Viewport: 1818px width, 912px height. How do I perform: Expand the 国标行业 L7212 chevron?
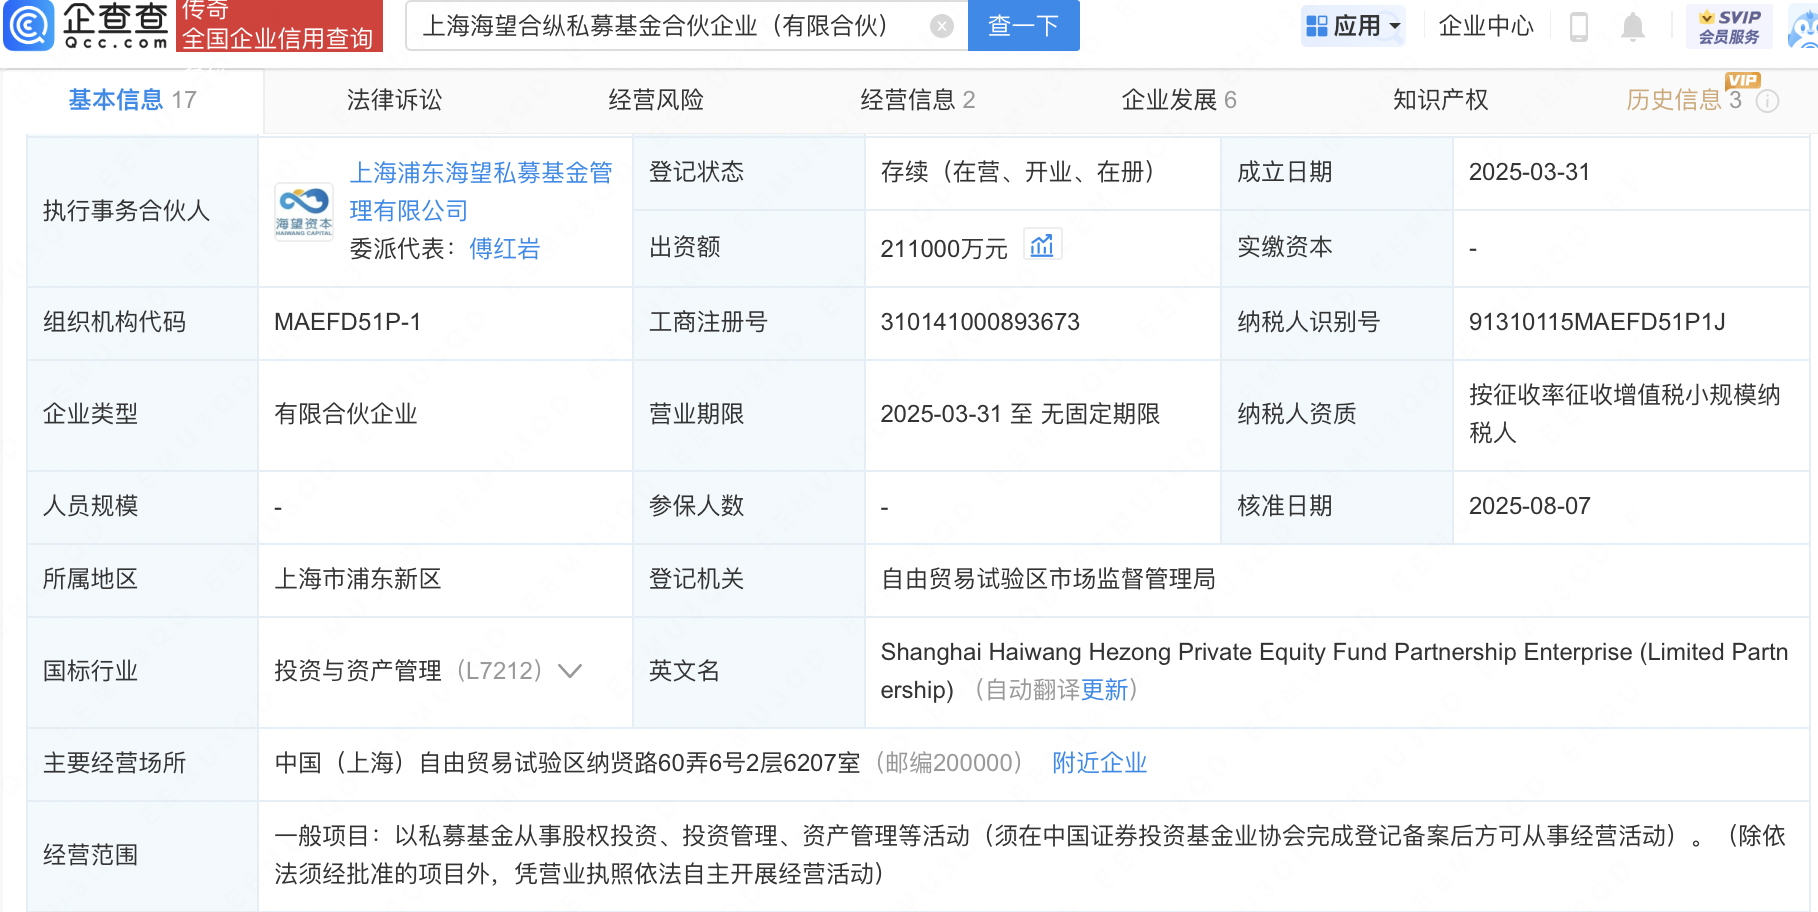tap(570, 671)
